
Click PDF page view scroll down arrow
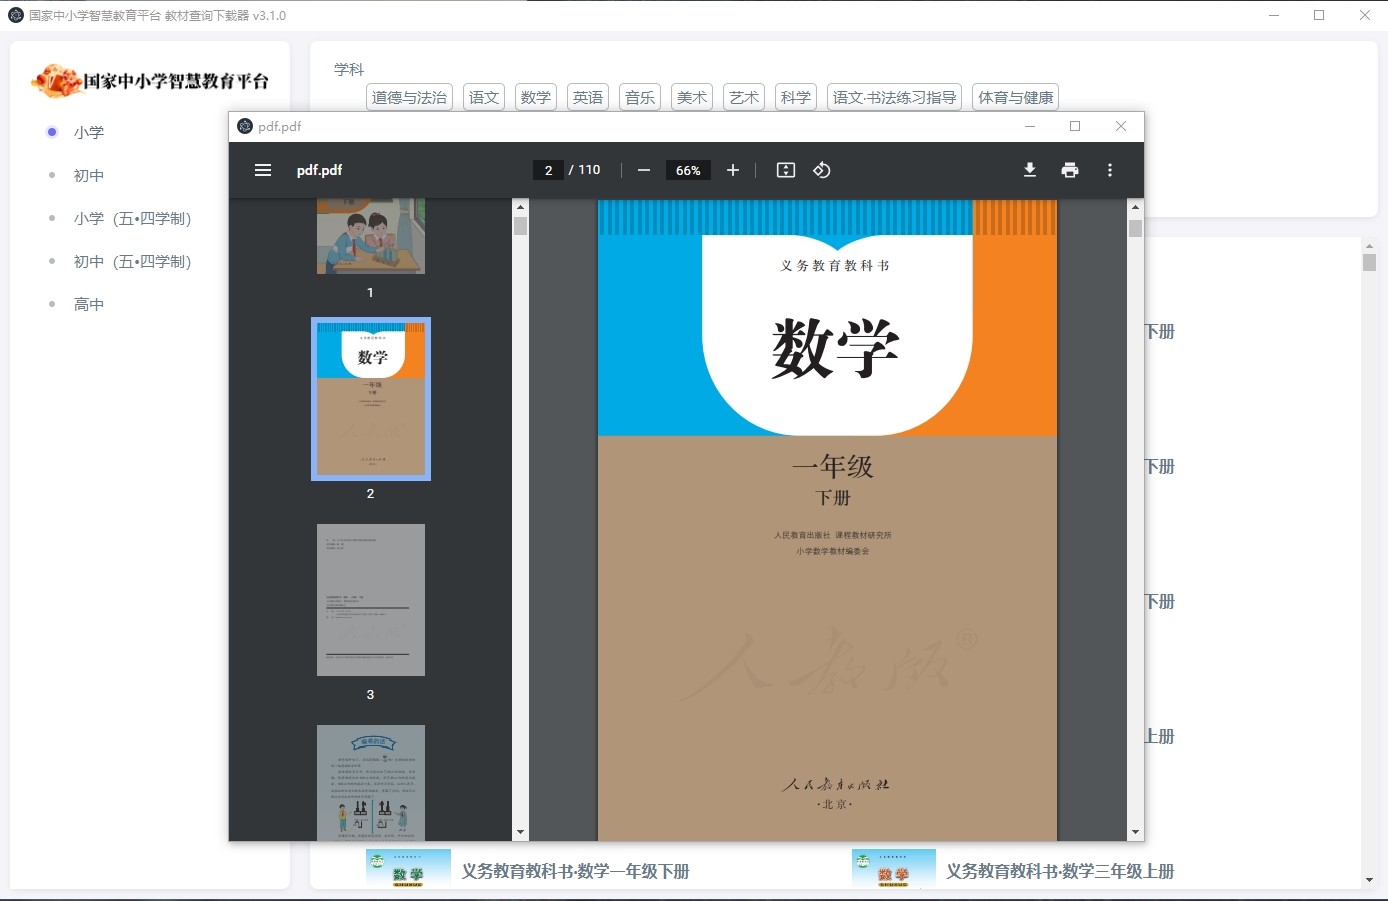pos(1135,832)
